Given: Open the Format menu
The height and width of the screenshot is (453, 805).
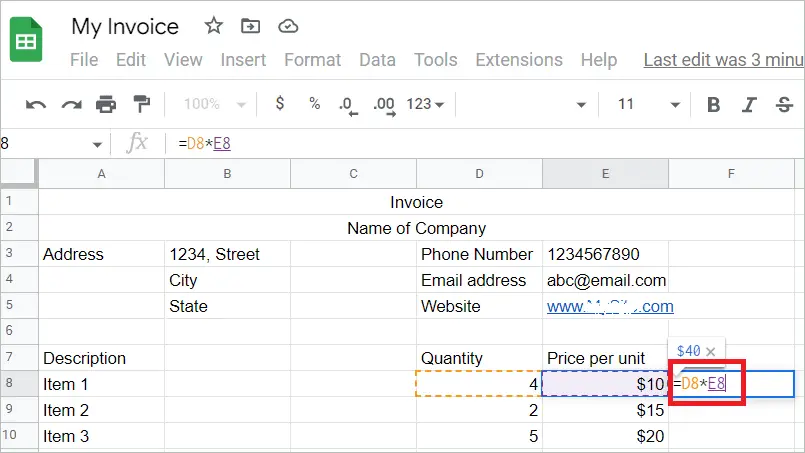Looking at the screenshot, I should [x=313, y=60].
